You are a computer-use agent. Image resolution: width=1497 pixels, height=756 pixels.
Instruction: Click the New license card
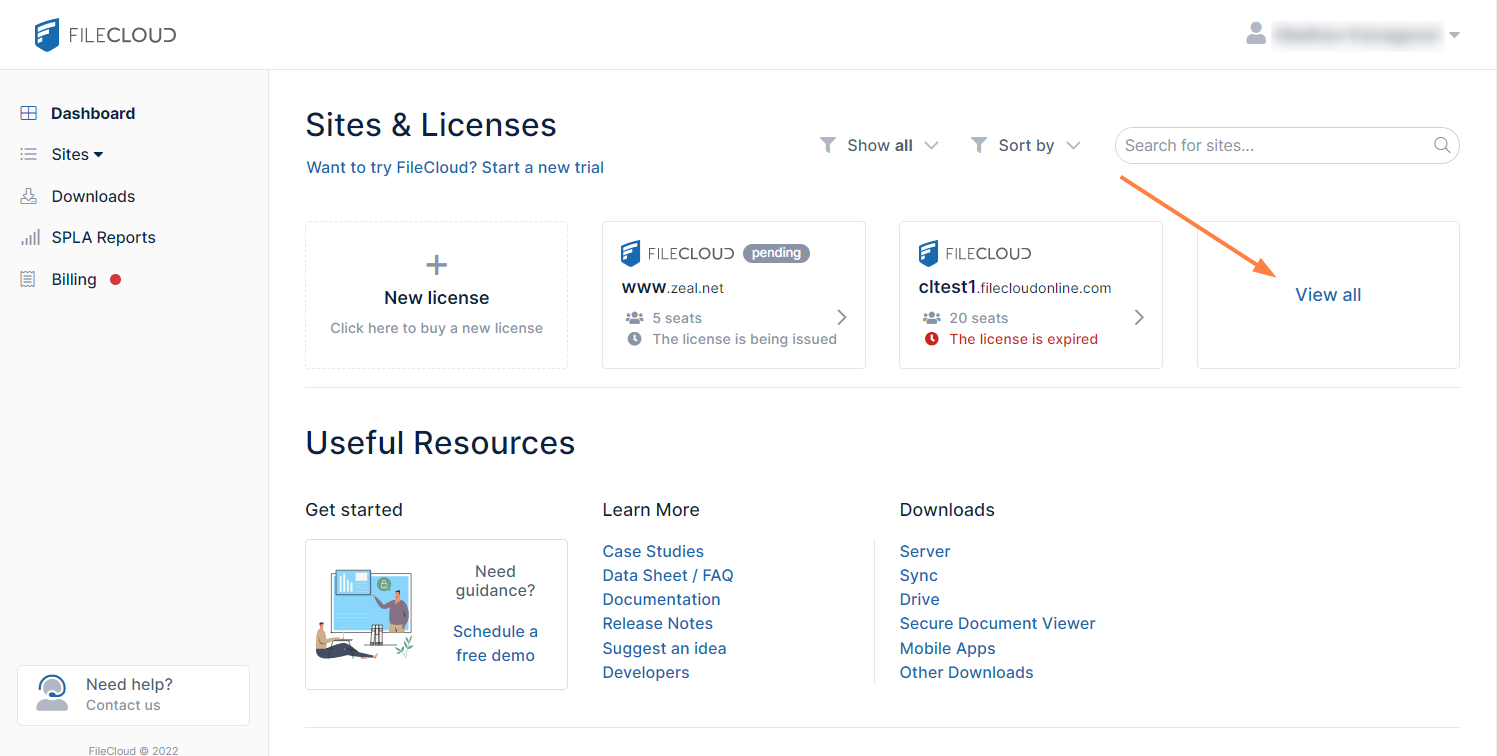pyautogui.click(x=436, y=295)
